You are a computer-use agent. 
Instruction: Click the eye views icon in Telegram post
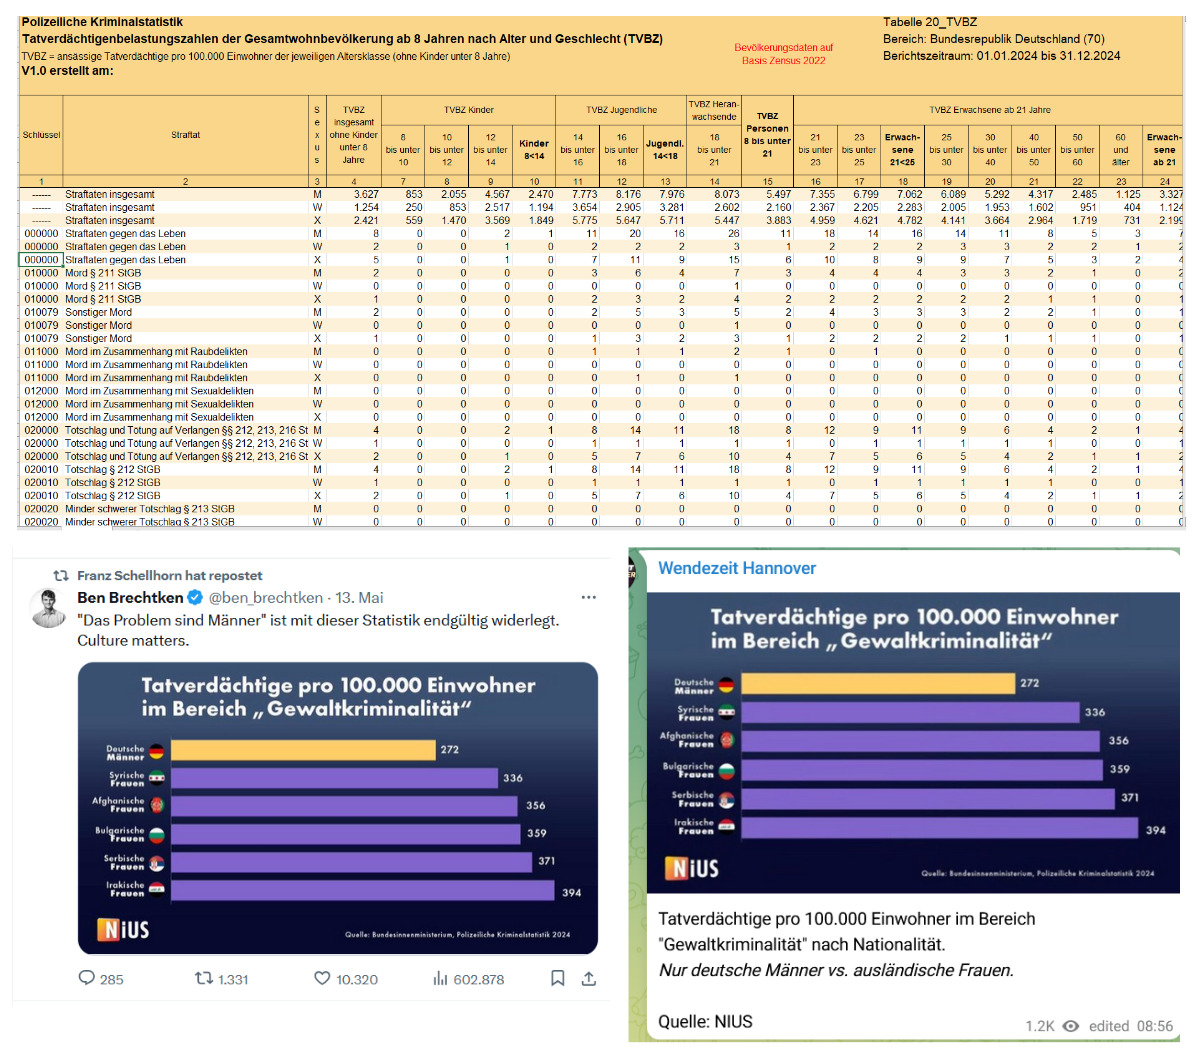(1071, 1026)
